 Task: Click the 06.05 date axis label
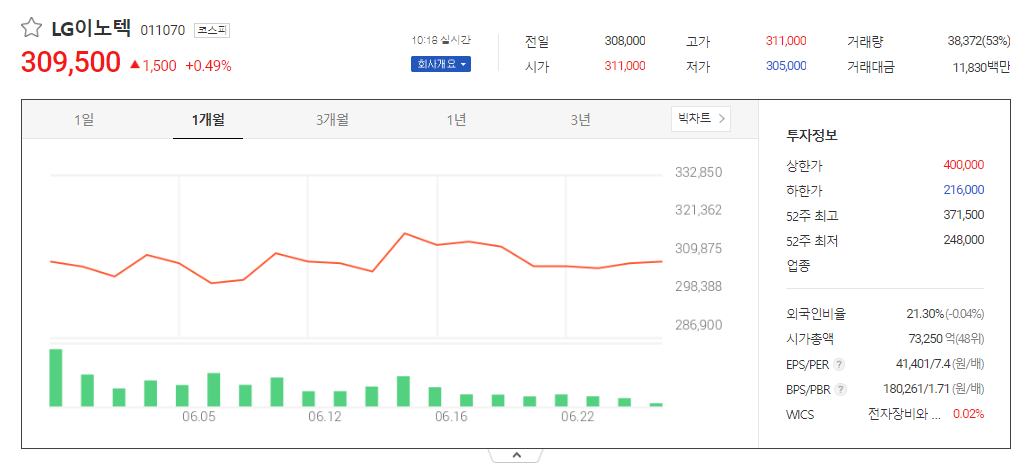tap(198, 418)
